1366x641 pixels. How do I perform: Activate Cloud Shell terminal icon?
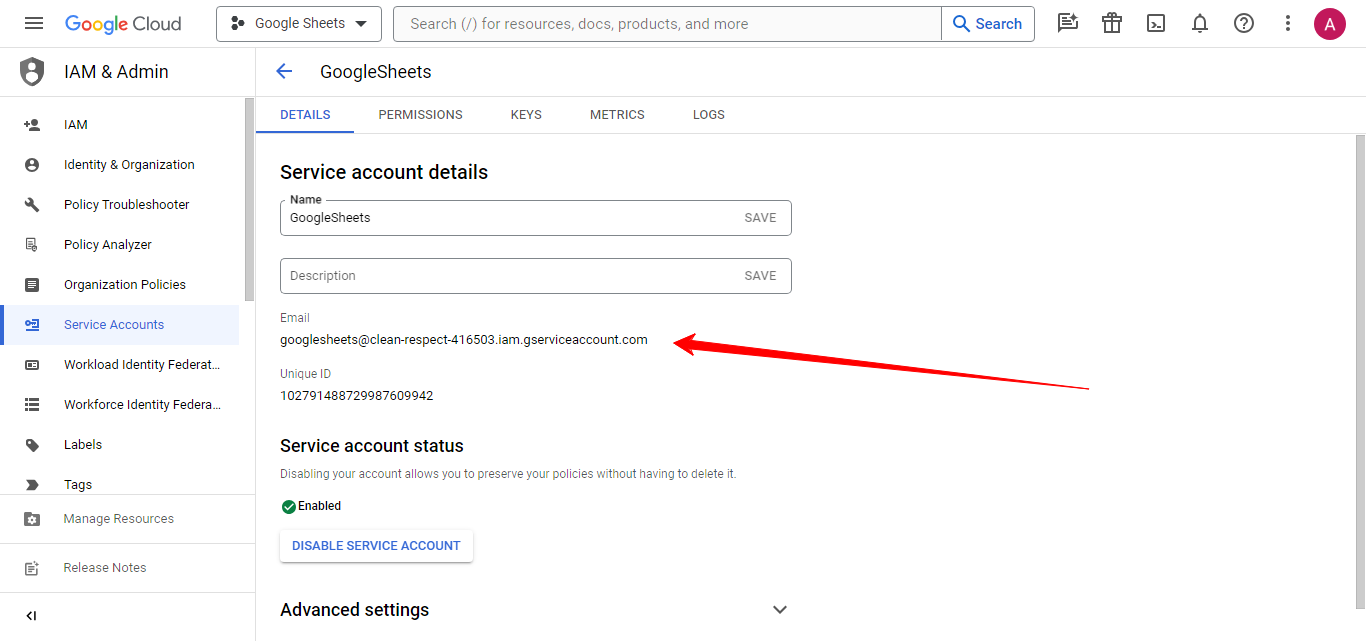pos(1156,24)
